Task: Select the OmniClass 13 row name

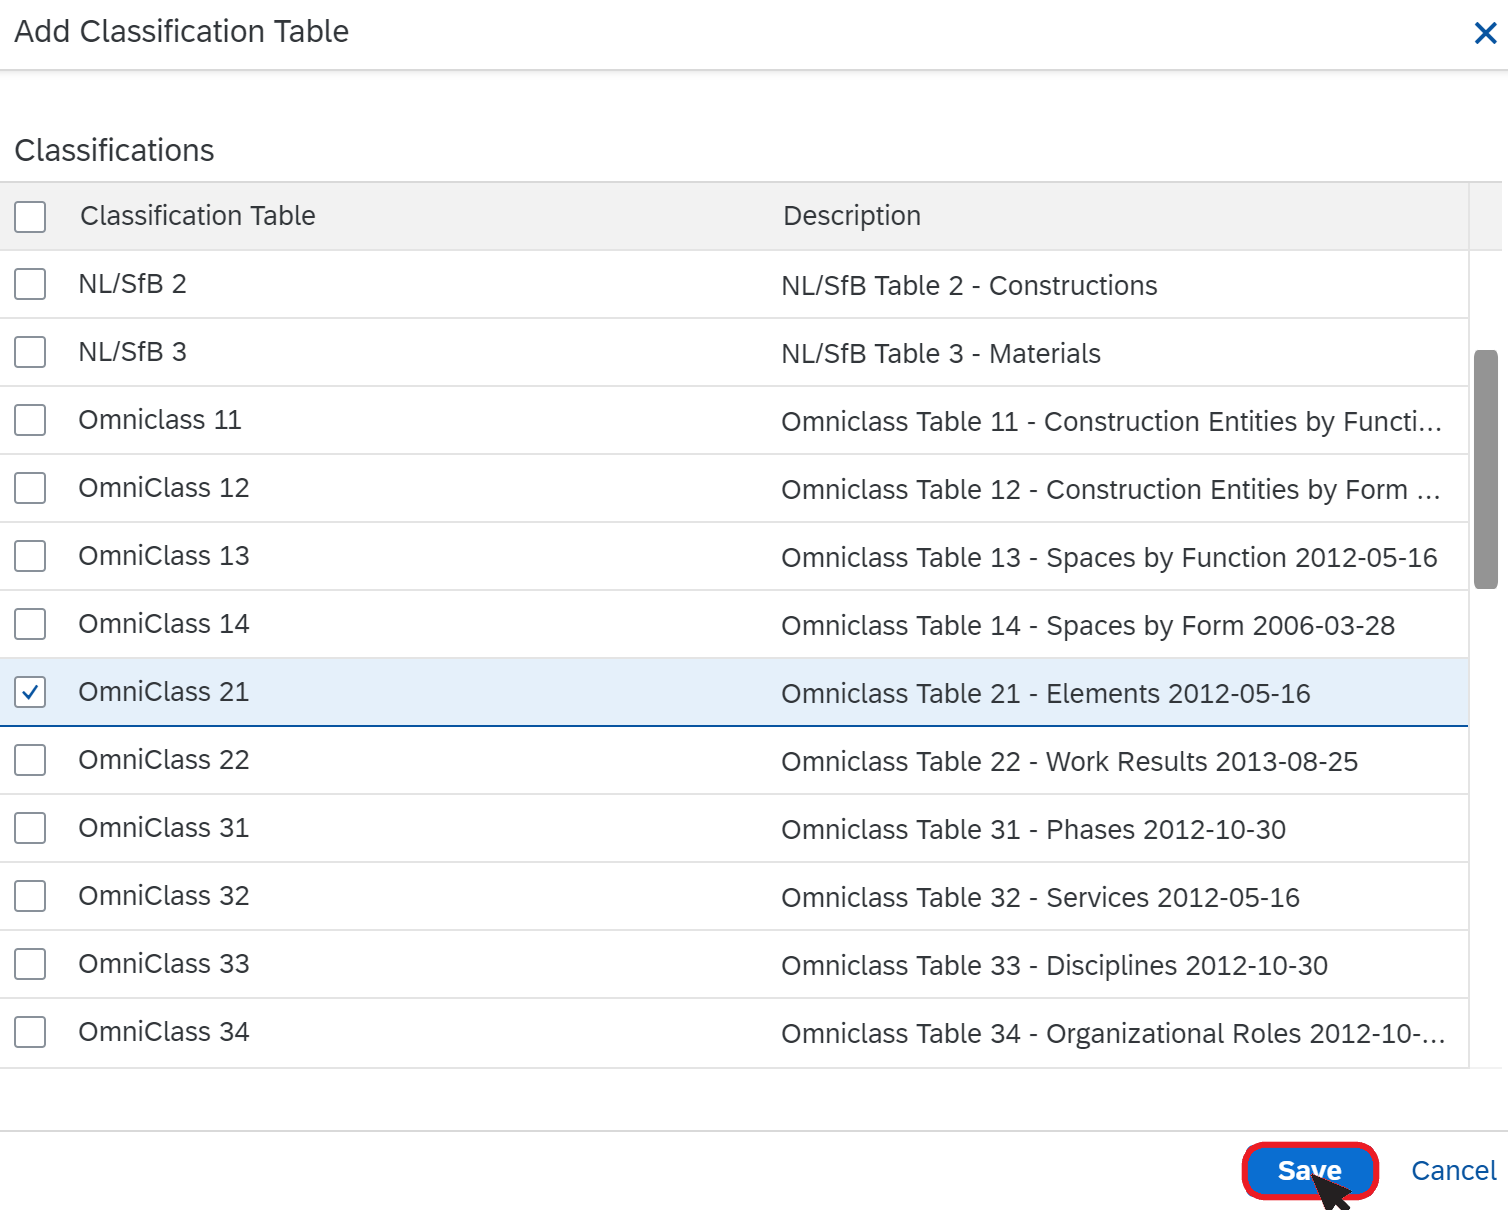Action: coord(164,556)
